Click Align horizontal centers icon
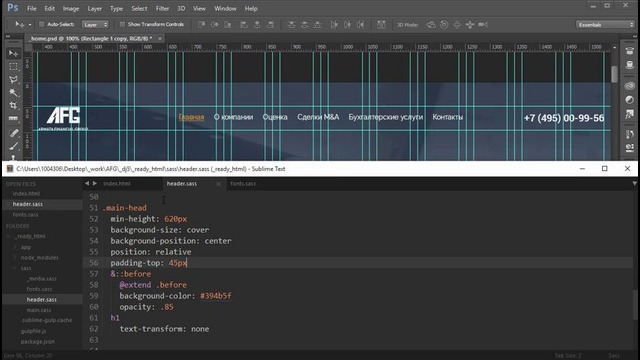Viewport: 640px width, 360px height. point(257,24)
